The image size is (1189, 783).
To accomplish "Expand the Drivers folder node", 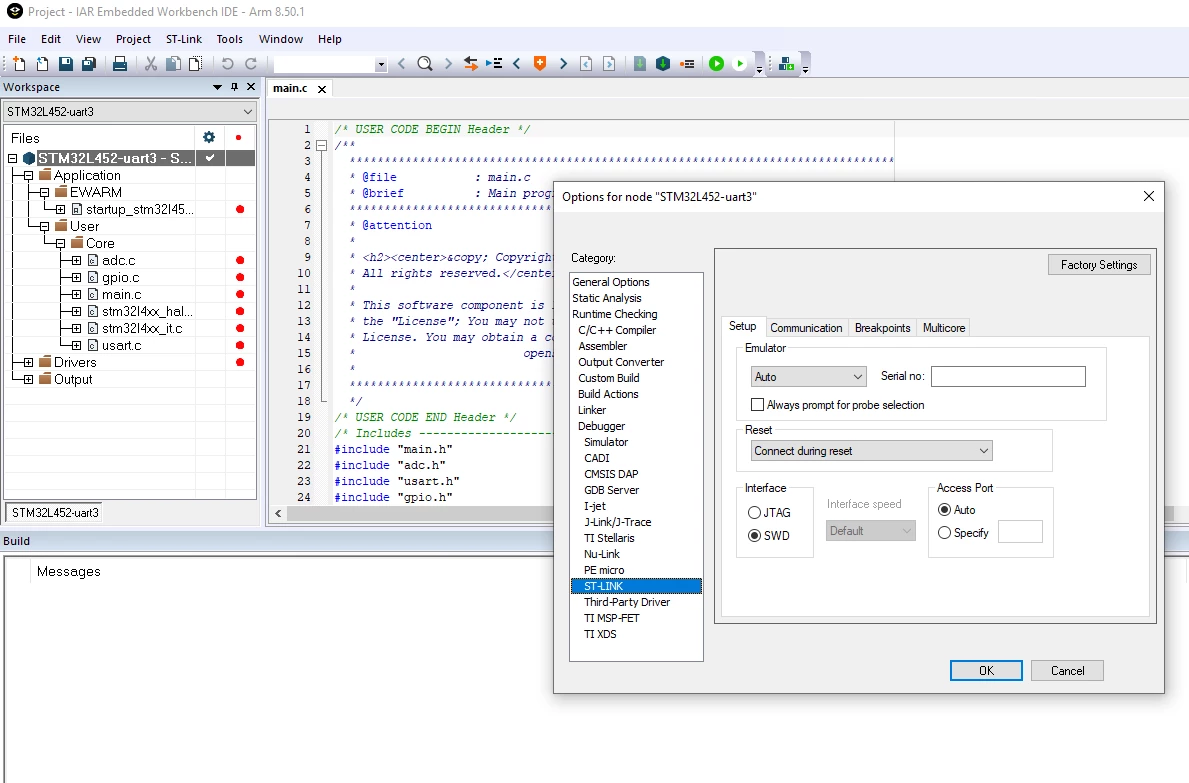I will 28,362.
